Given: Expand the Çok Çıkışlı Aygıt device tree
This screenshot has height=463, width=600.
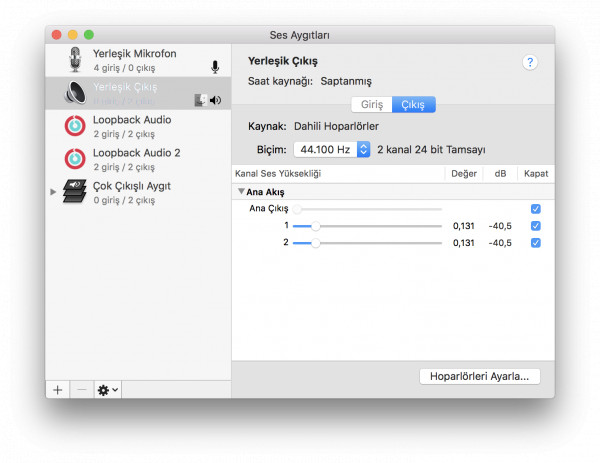Looking at the screenshot, I should (53, 191).
